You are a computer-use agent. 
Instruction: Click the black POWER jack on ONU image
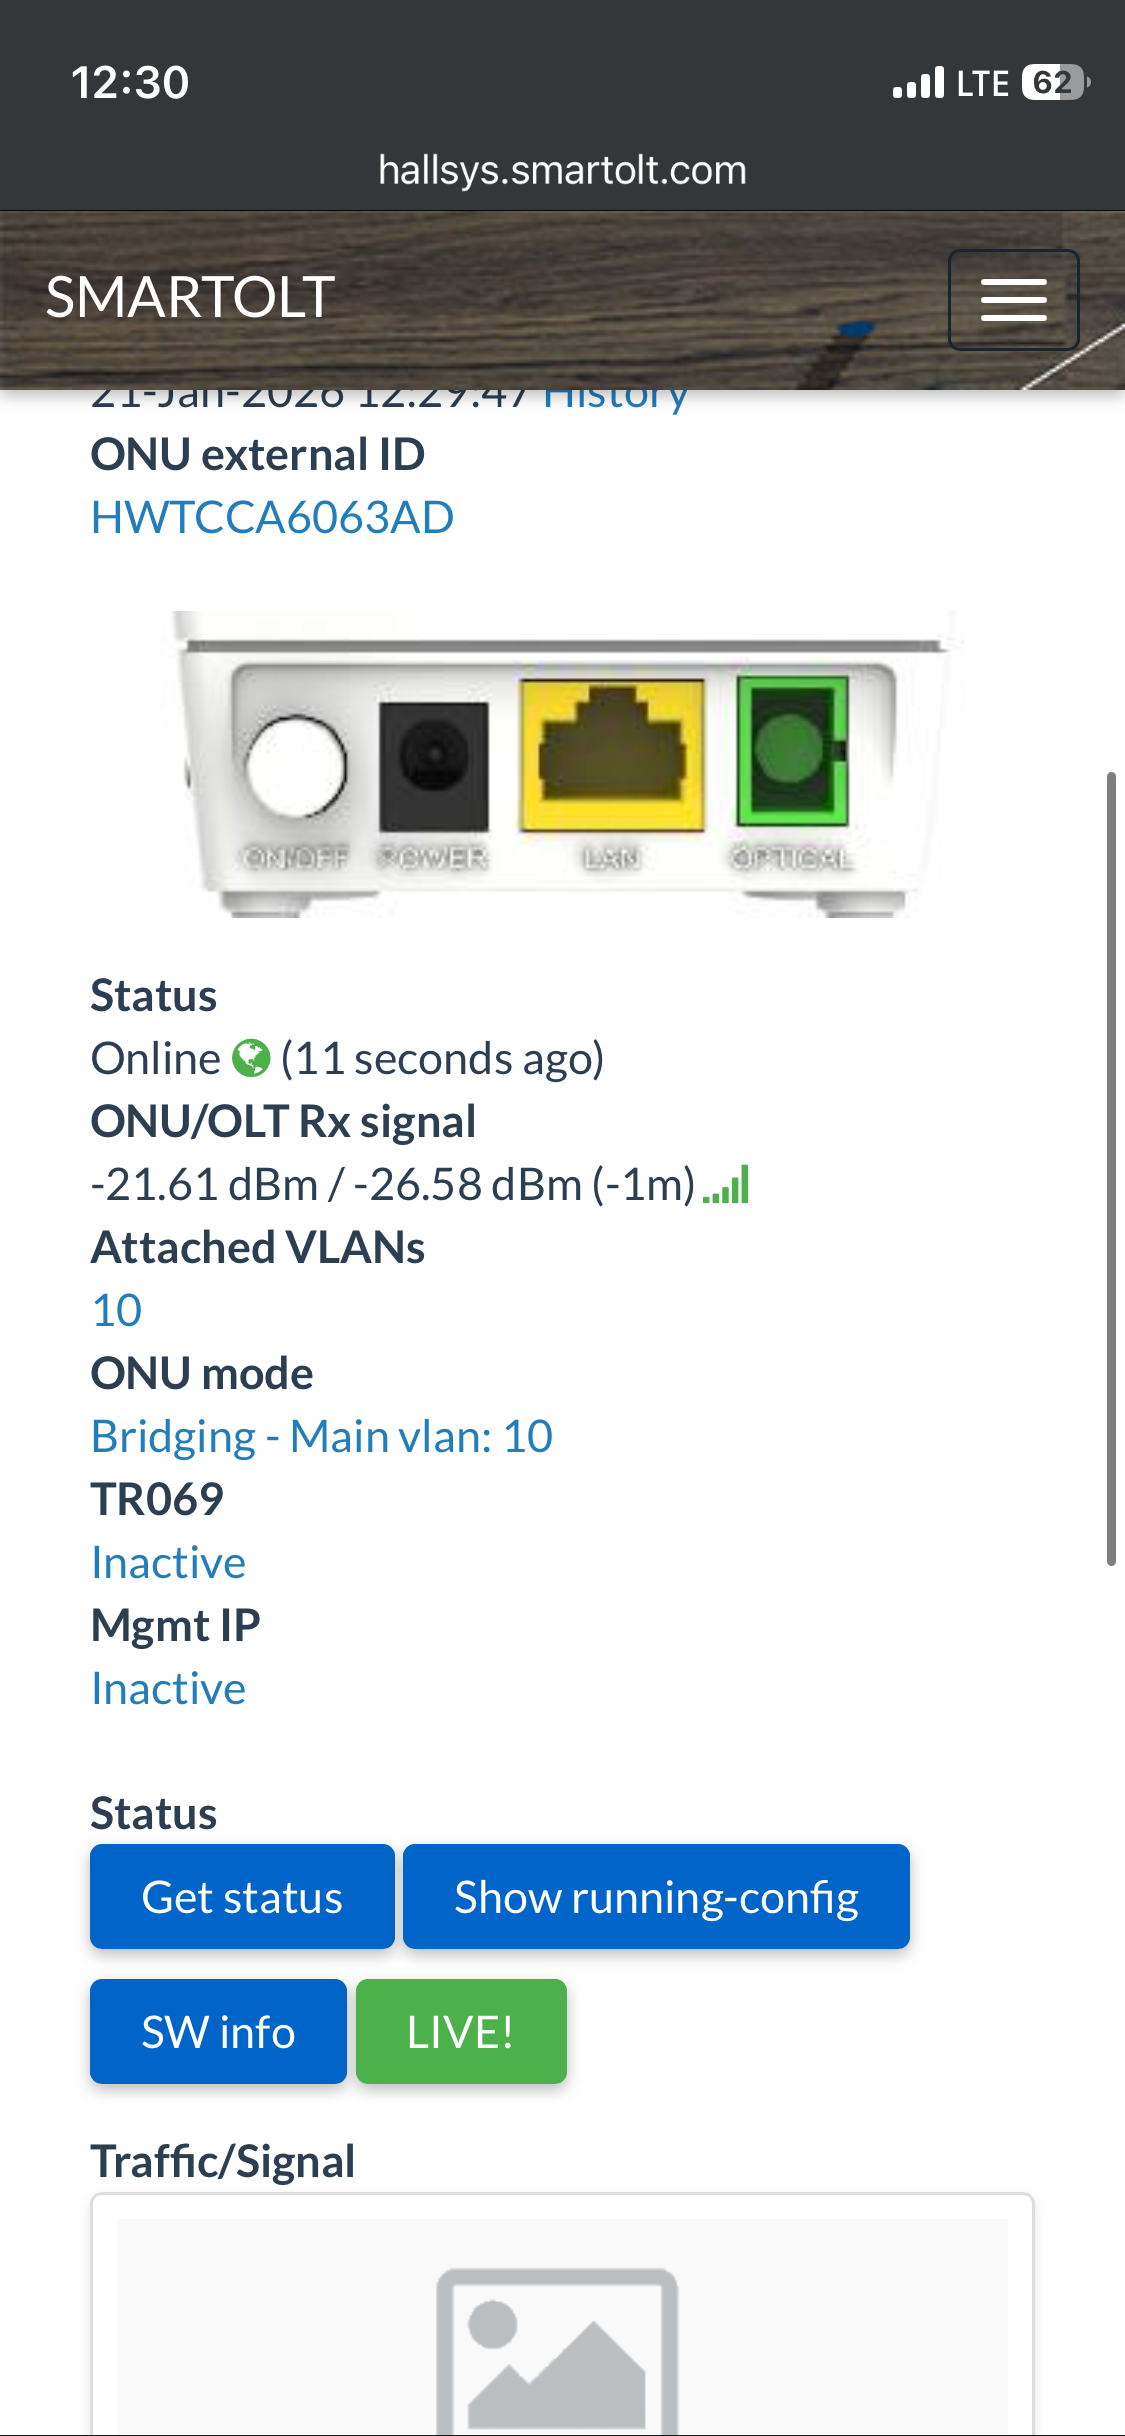pyautogui.click(x=434, y=766)
